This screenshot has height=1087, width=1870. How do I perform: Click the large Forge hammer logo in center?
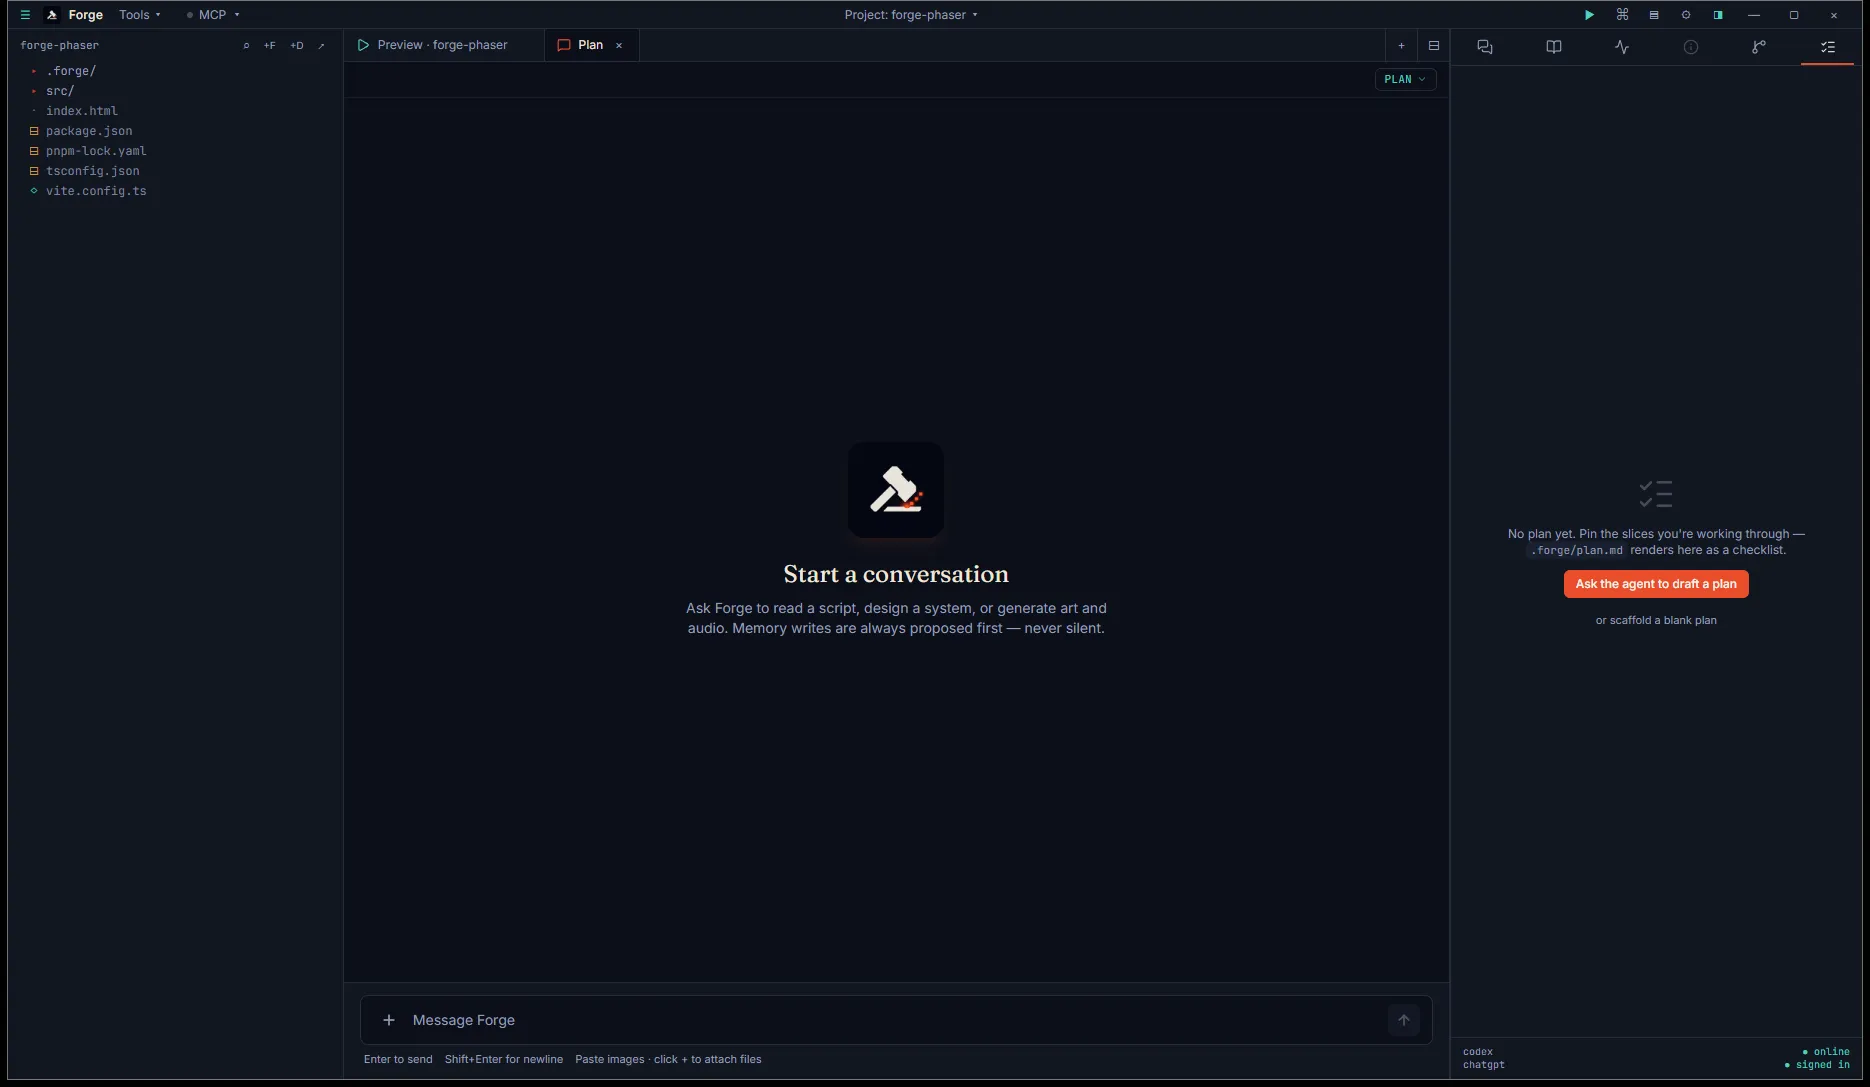tap(896, 490)
